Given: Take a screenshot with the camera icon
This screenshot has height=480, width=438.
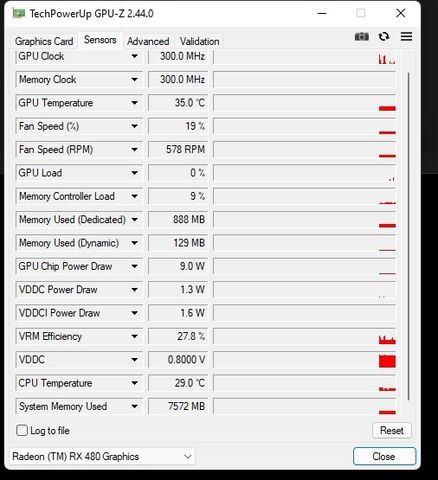Looking at the screenshot, I should pyautogui.click(x=362, y=37).
